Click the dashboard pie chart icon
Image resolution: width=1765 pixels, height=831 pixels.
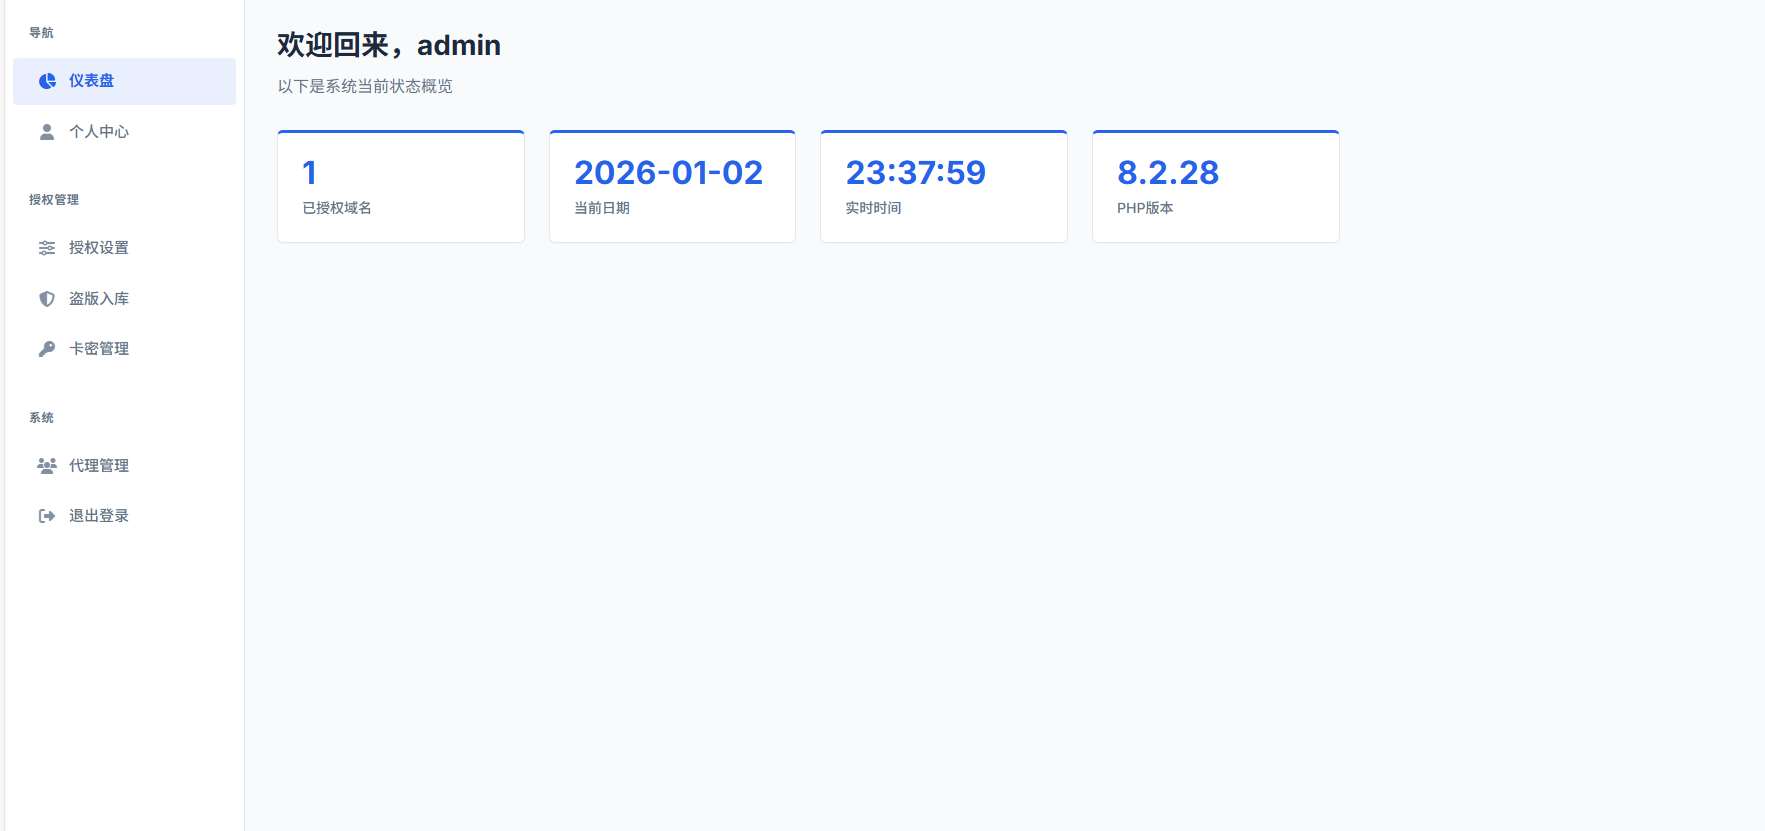tap(47, 81)
